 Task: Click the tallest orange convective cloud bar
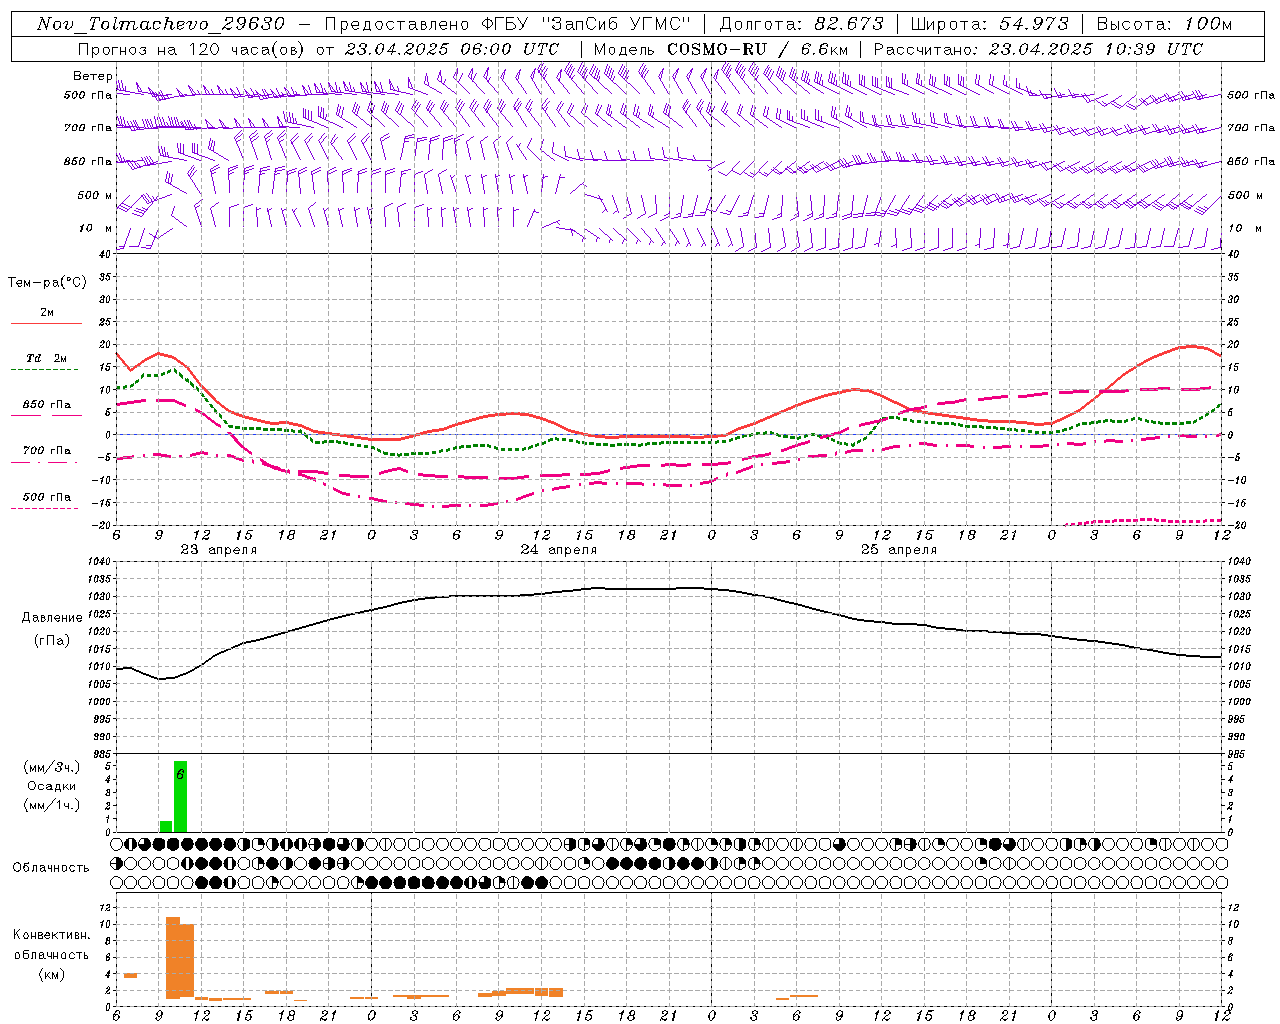click(x=173, y=957)
